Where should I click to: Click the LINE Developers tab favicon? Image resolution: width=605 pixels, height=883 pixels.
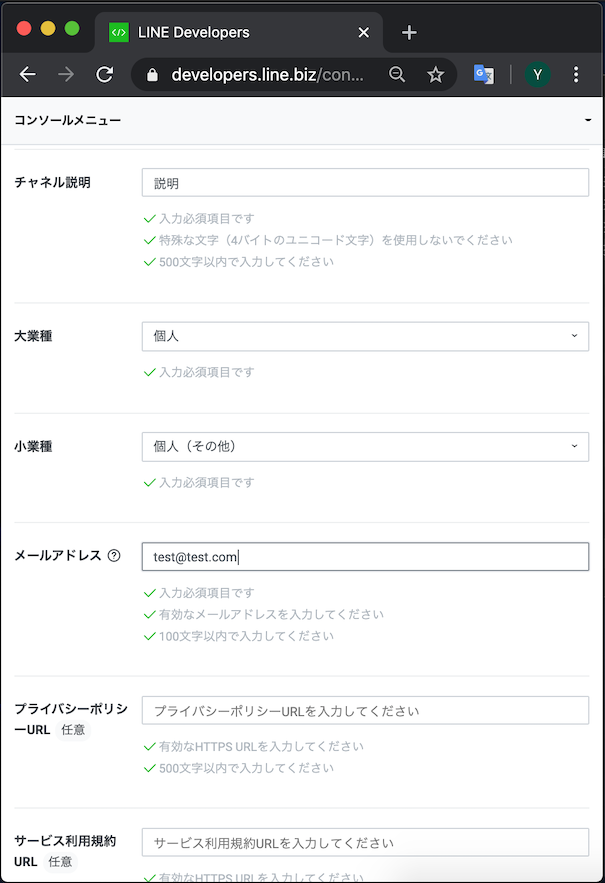[119, 33]
